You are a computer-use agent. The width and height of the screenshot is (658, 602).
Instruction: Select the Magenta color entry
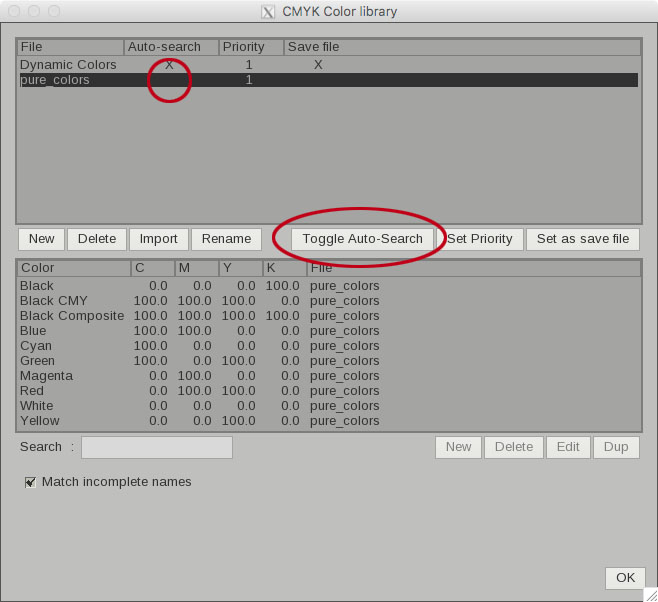(x=46, y=376)
